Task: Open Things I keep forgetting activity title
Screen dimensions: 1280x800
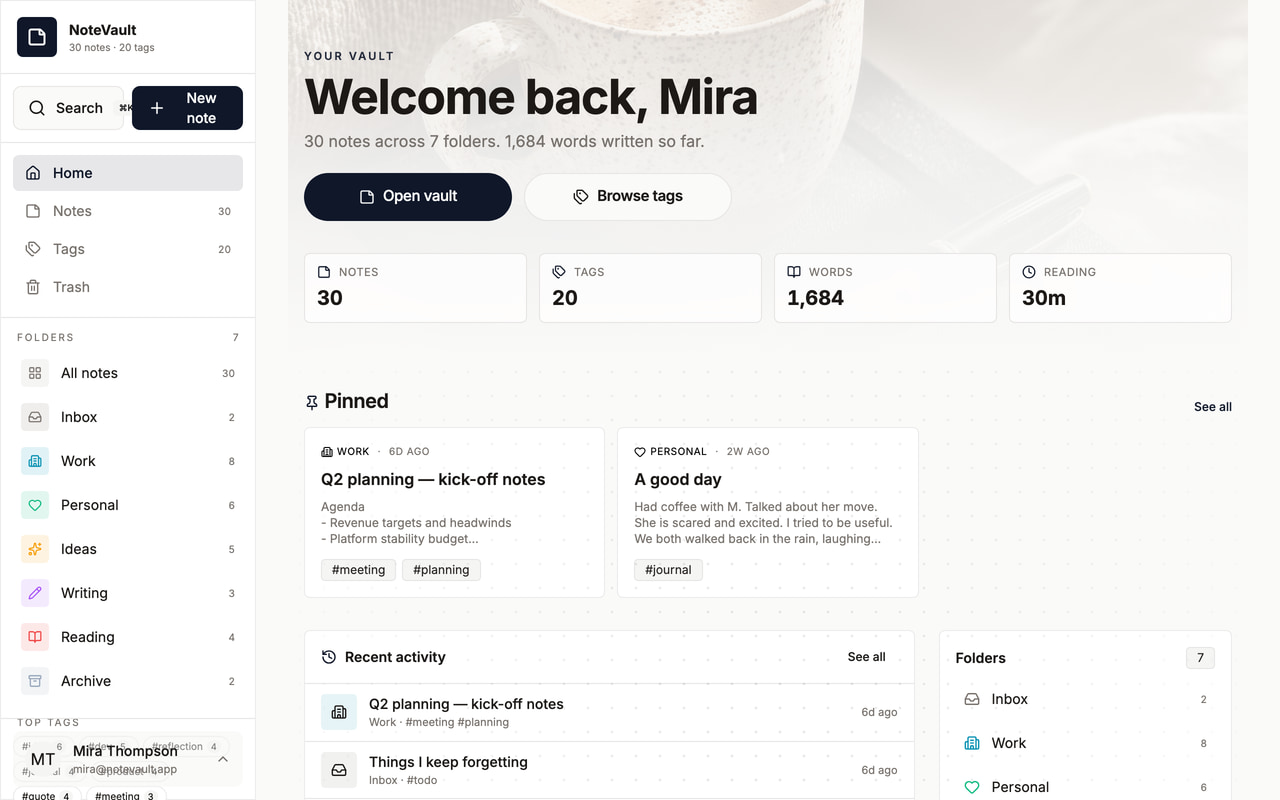Action: tap(448, 762)
